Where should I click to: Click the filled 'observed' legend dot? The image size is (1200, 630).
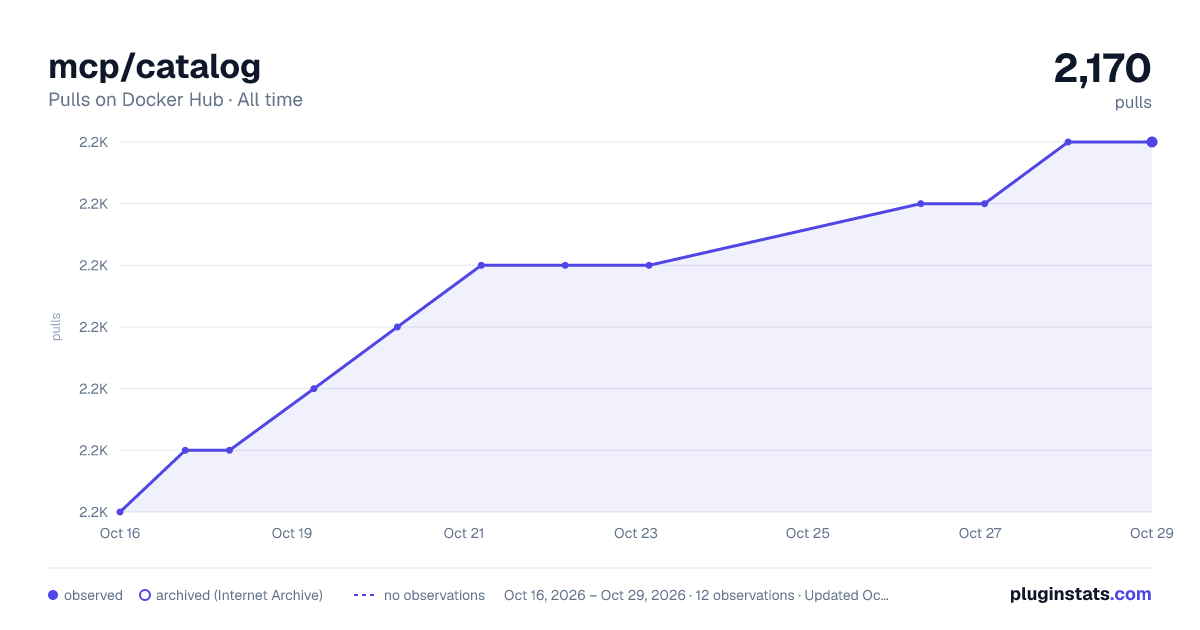pyautogui.click(x=53, y=595)
